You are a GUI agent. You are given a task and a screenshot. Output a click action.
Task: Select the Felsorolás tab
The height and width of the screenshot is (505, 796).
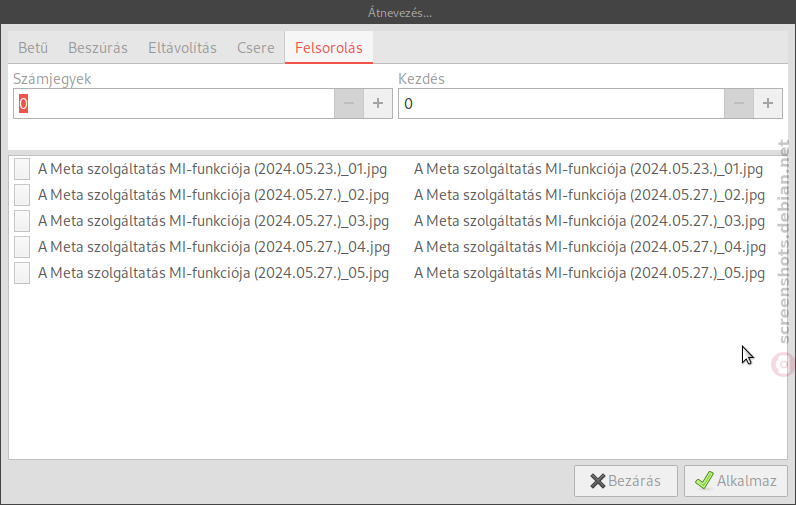click(x=329, y=48)
